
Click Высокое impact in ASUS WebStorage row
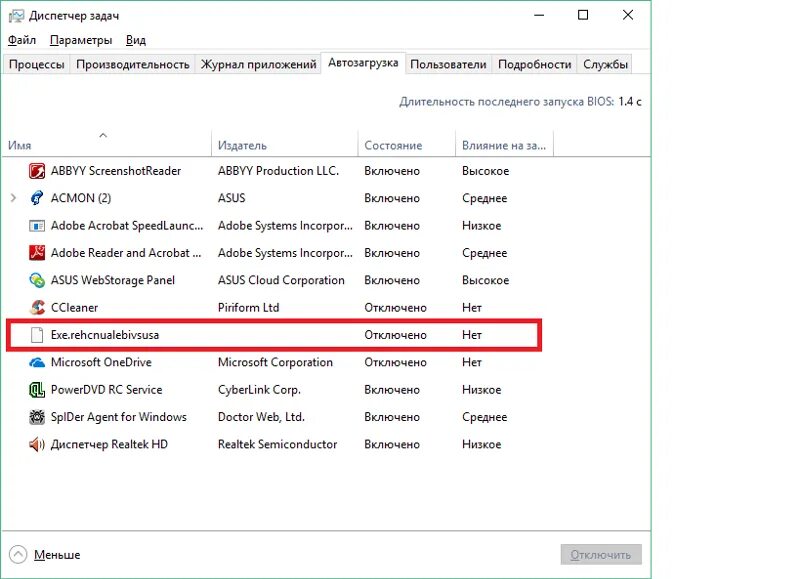point(486,280)
